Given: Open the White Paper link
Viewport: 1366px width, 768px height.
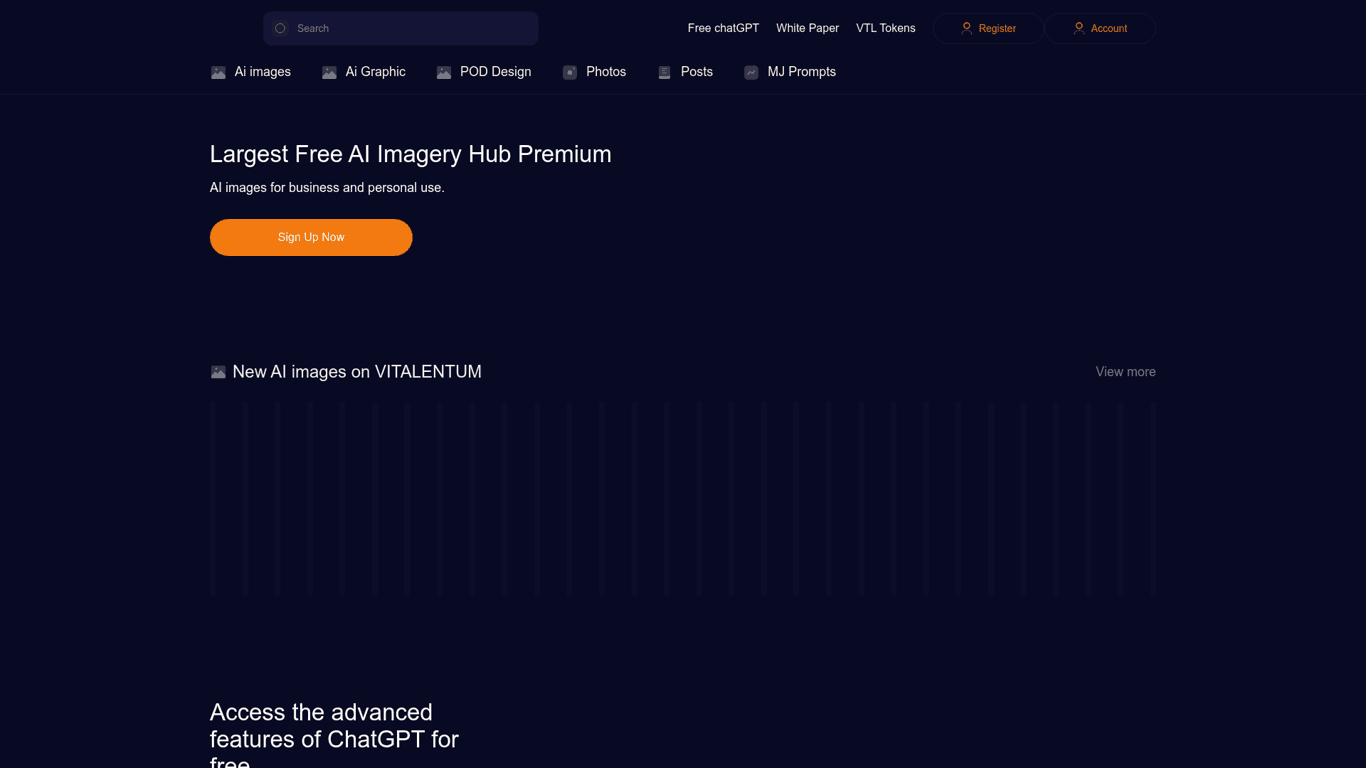Looking at the screenshot, I should coord(807,28).
